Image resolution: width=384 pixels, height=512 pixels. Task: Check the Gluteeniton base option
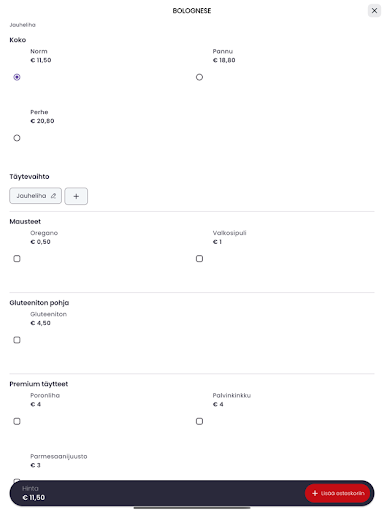pyautogui.click(x=17, y=340)
